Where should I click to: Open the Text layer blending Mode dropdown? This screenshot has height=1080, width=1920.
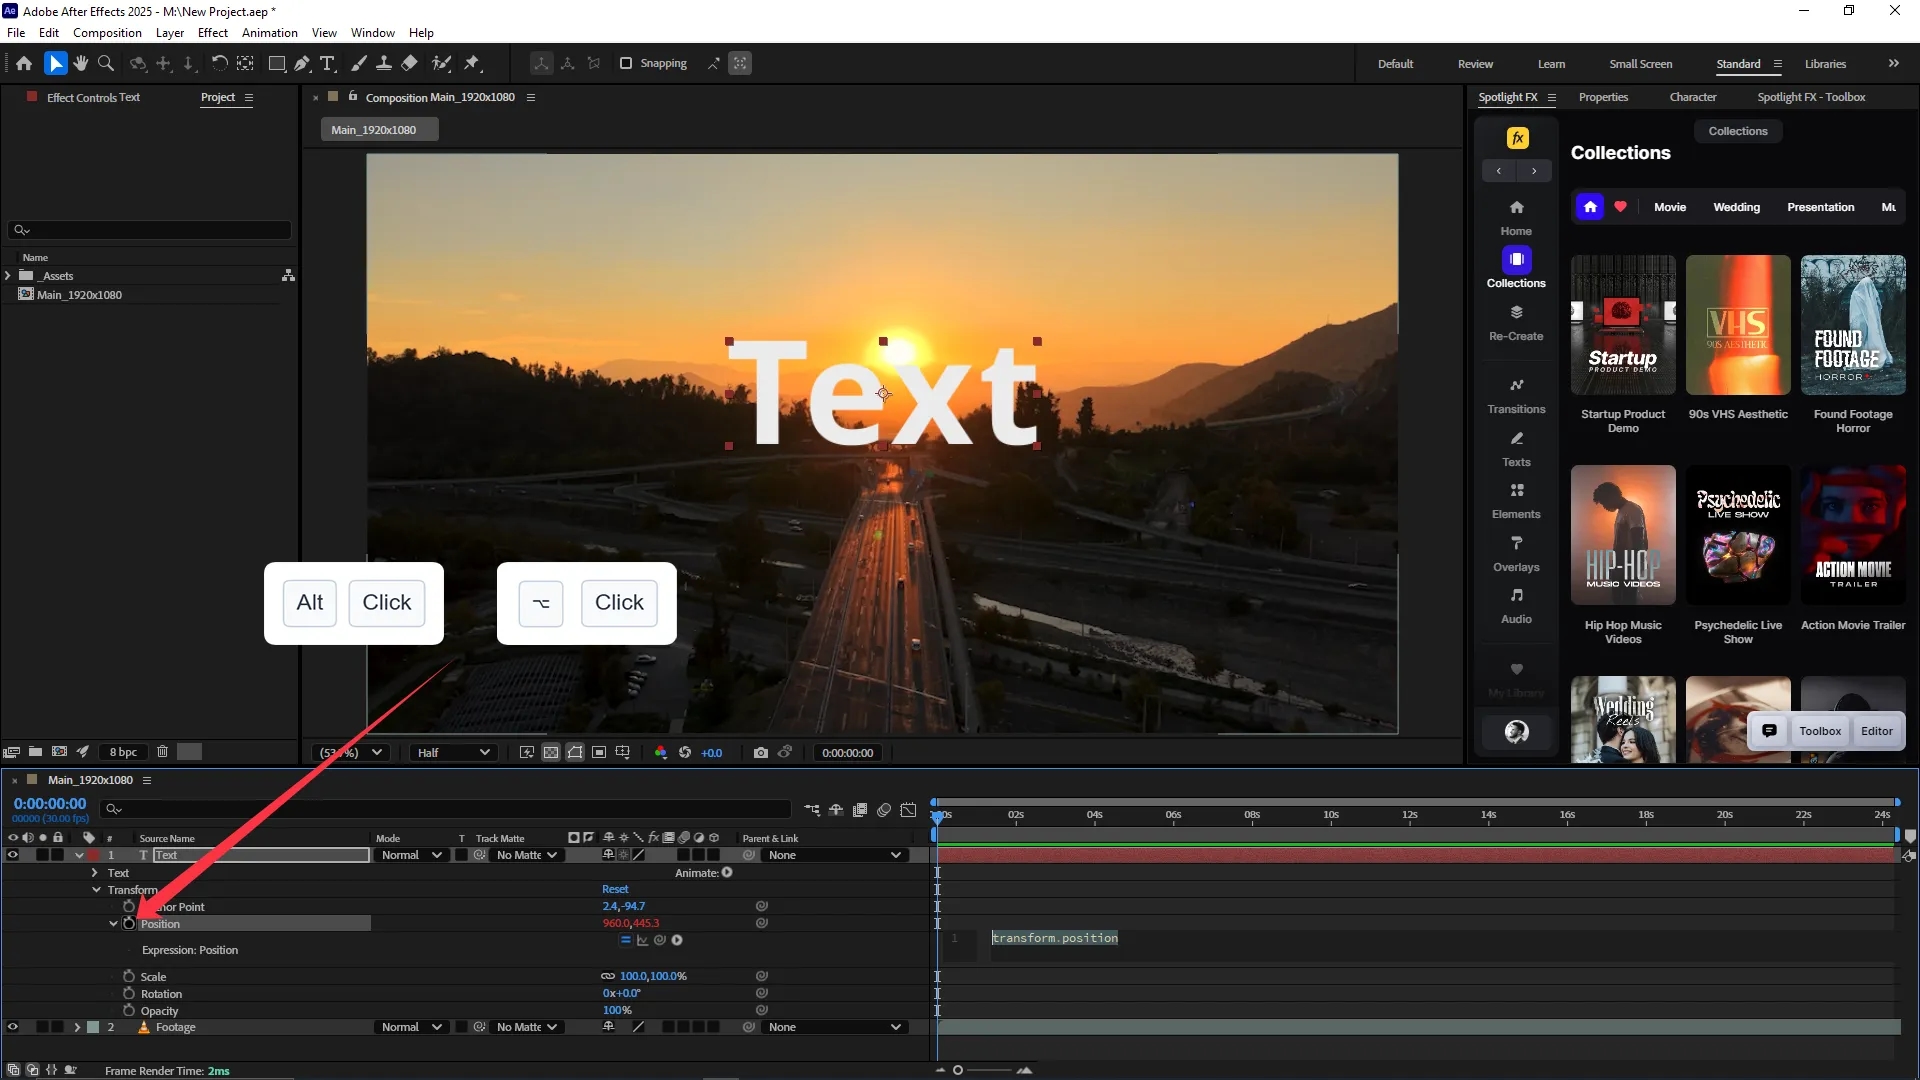411,855
